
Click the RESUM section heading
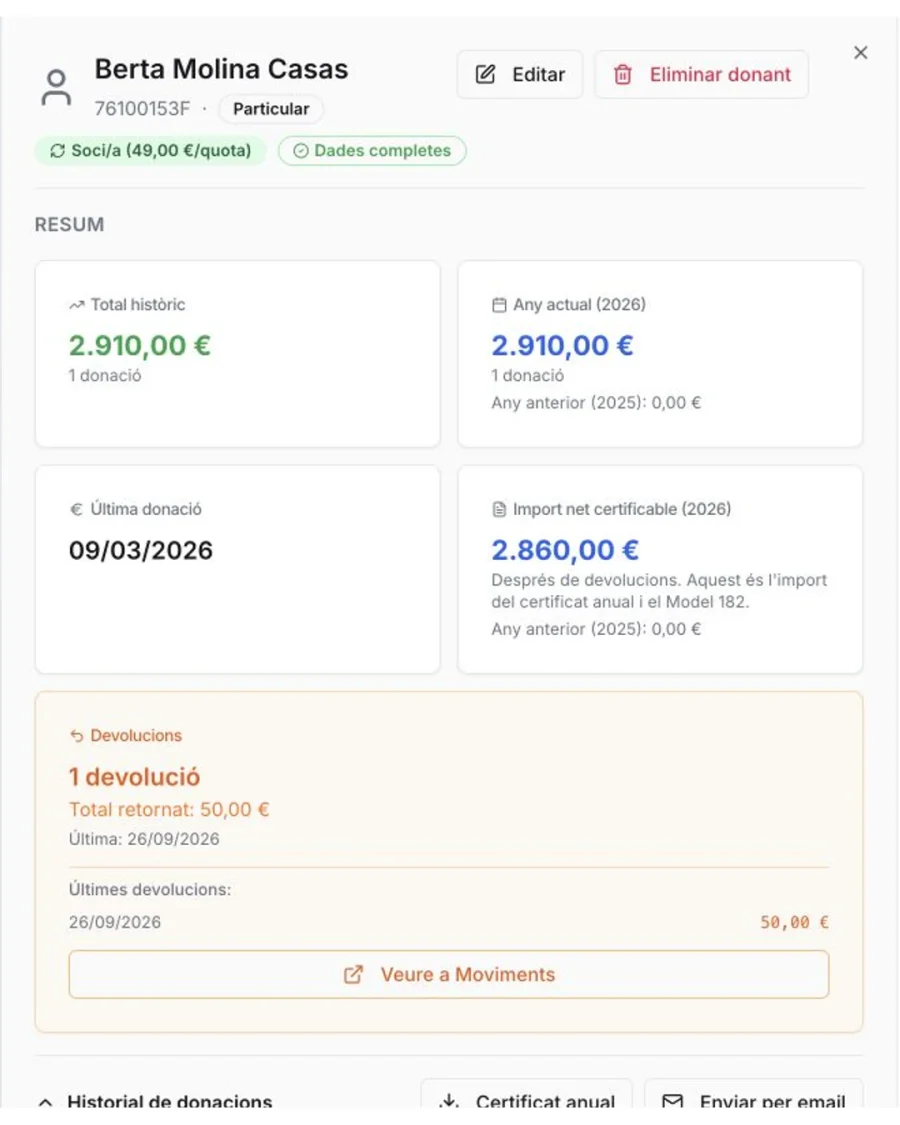(x=70, y=225)
